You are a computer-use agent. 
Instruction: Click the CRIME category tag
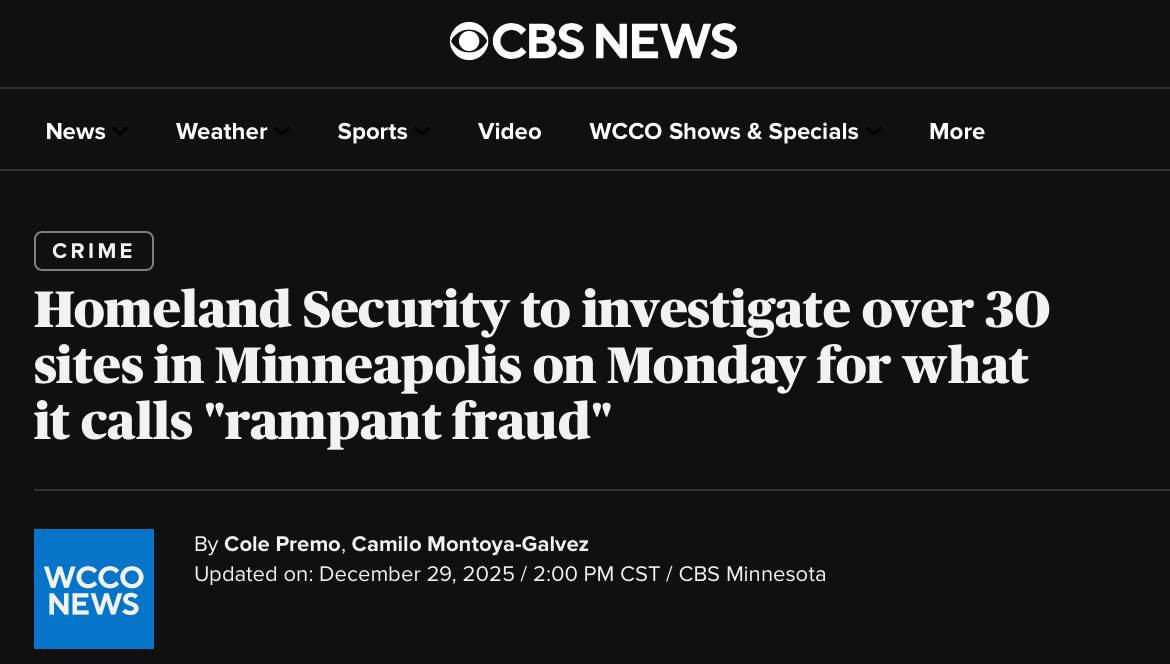point(94,251)
